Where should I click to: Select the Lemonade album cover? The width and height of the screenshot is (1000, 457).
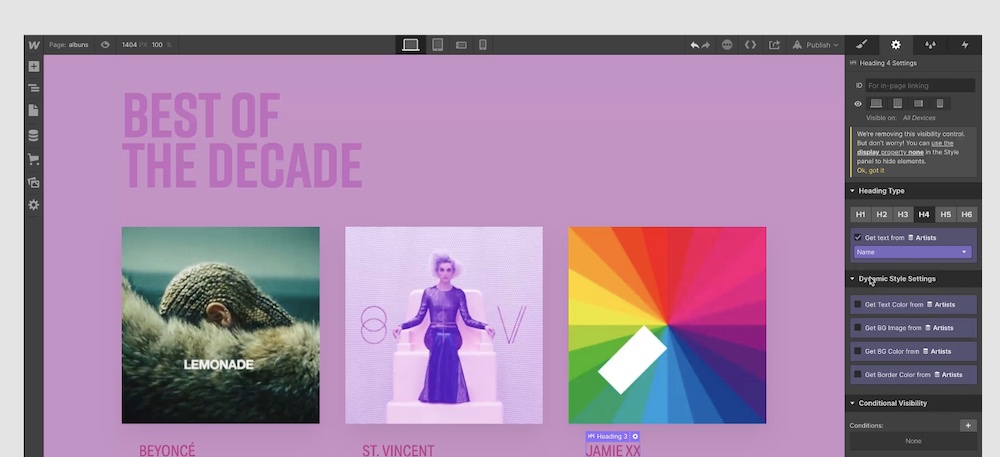[x=221, y=325]
